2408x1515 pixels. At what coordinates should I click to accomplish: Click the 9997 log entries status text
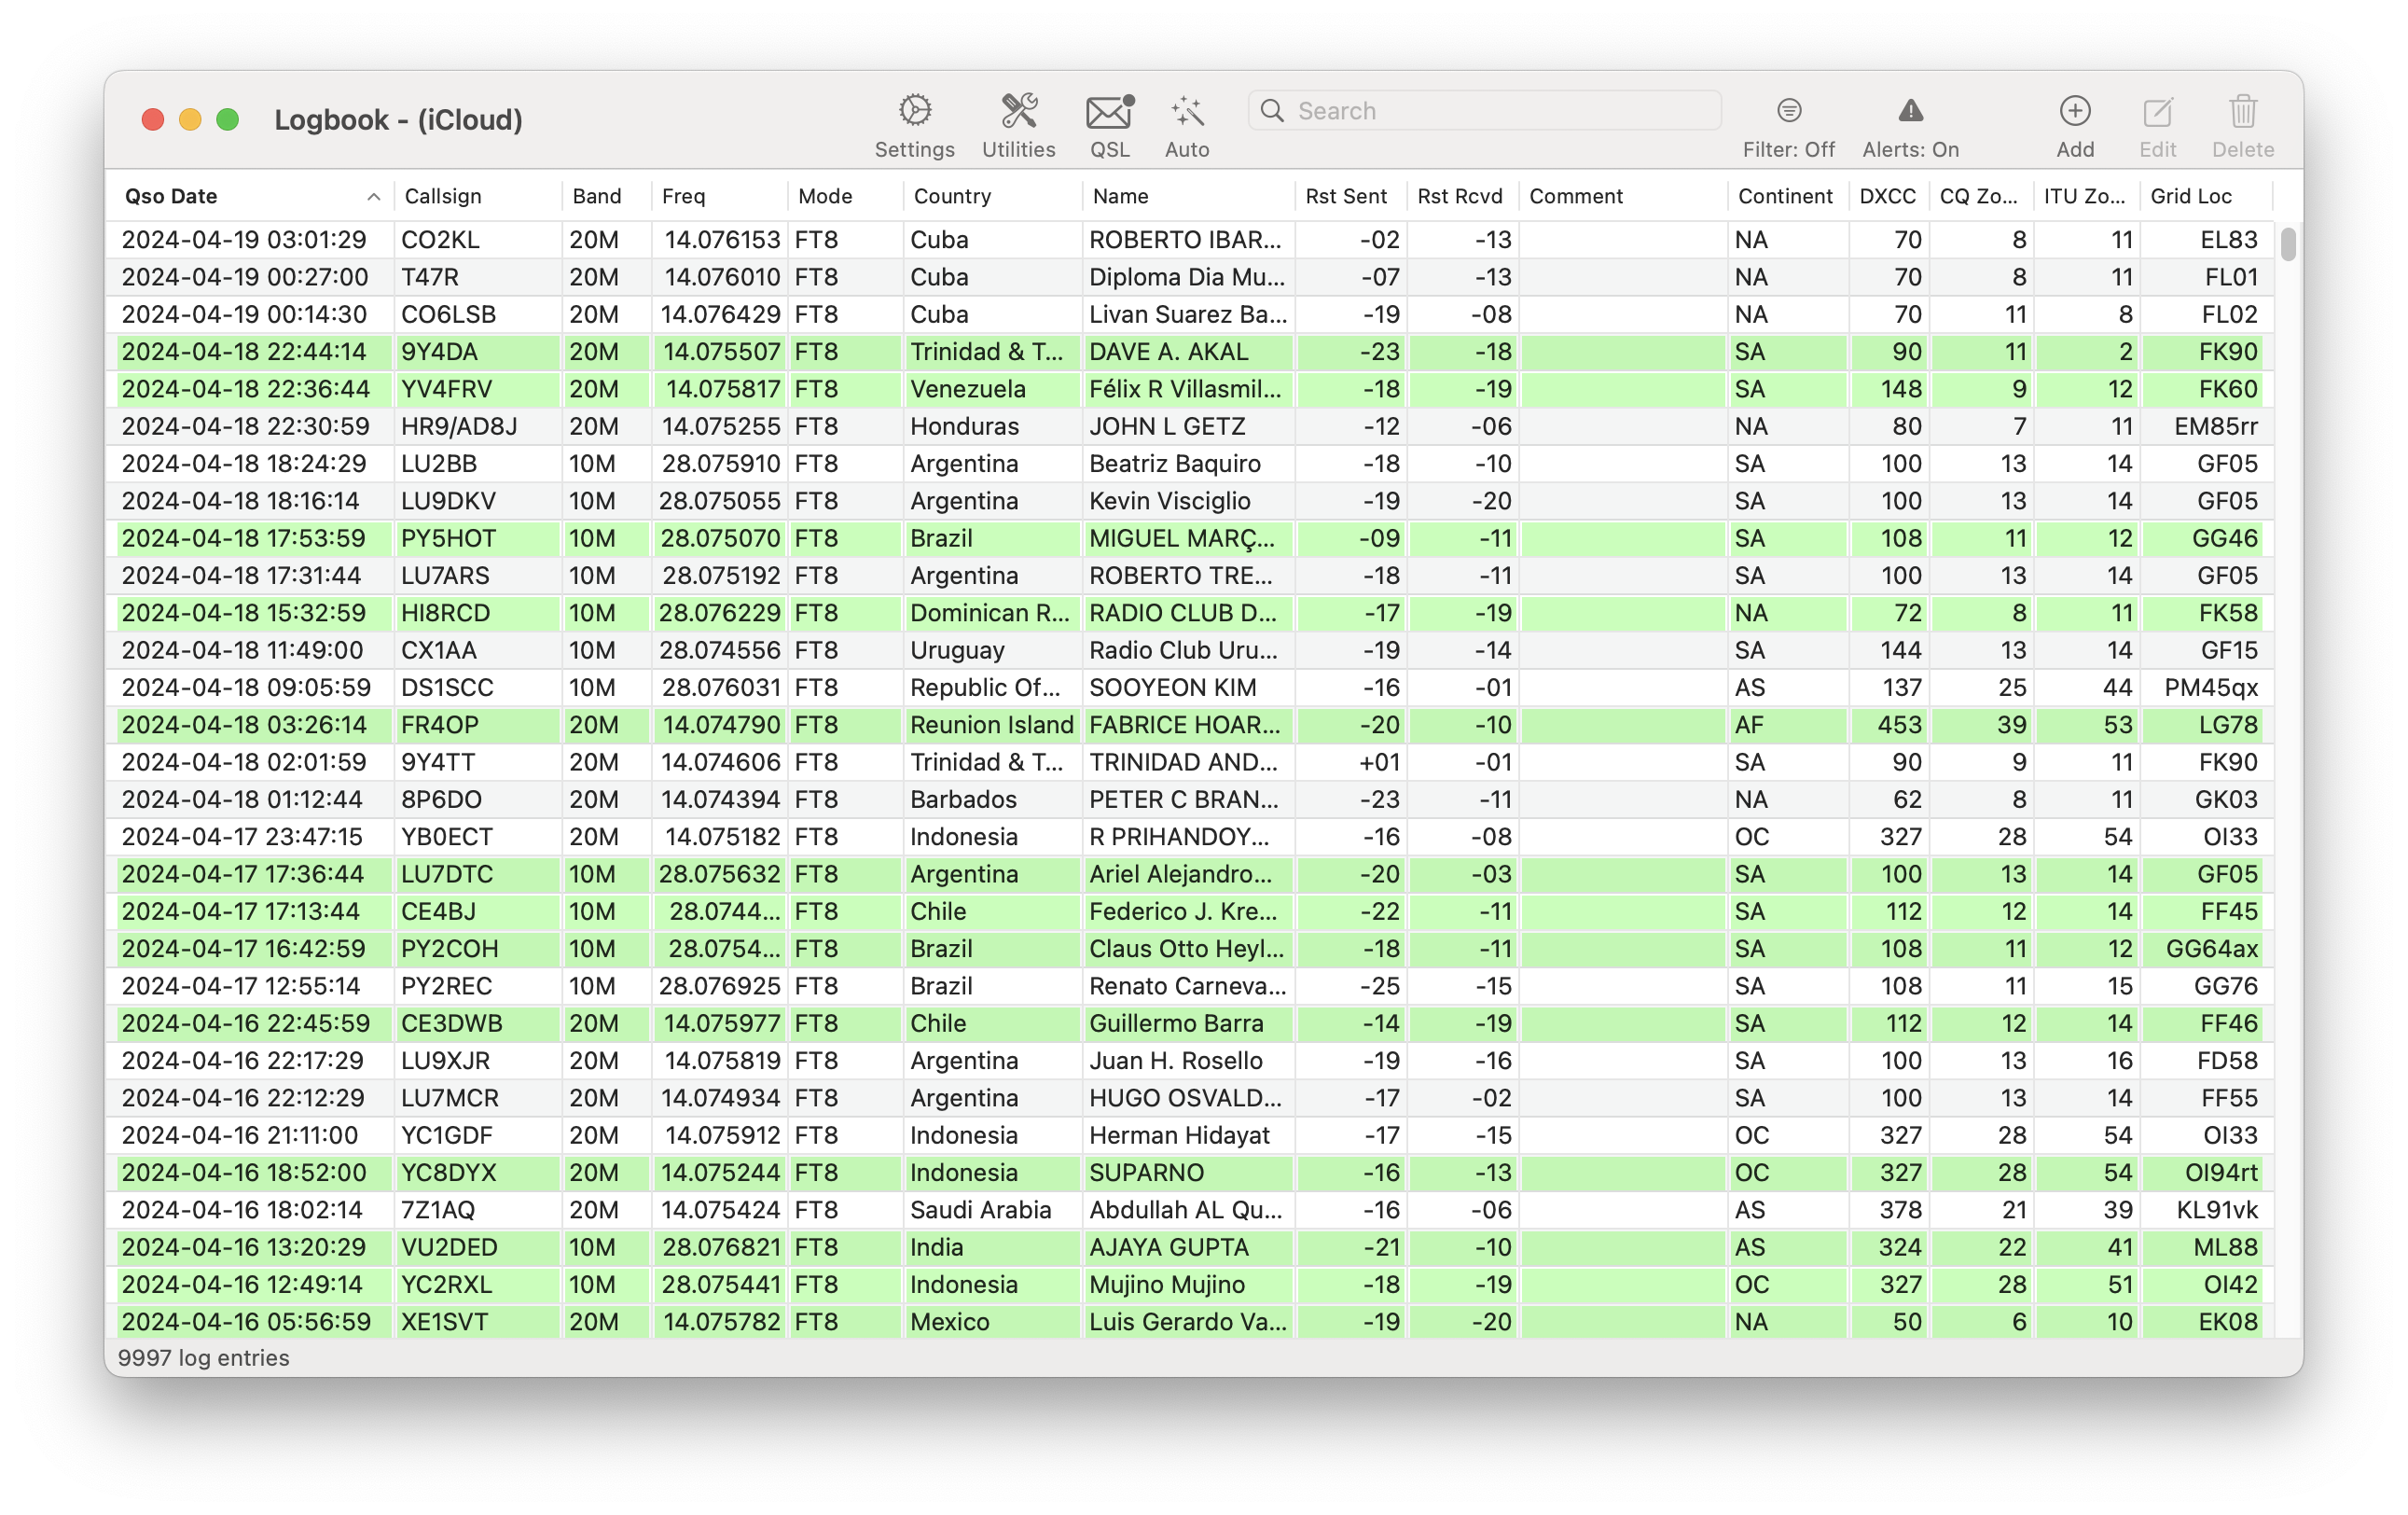tap(203, 1358)
